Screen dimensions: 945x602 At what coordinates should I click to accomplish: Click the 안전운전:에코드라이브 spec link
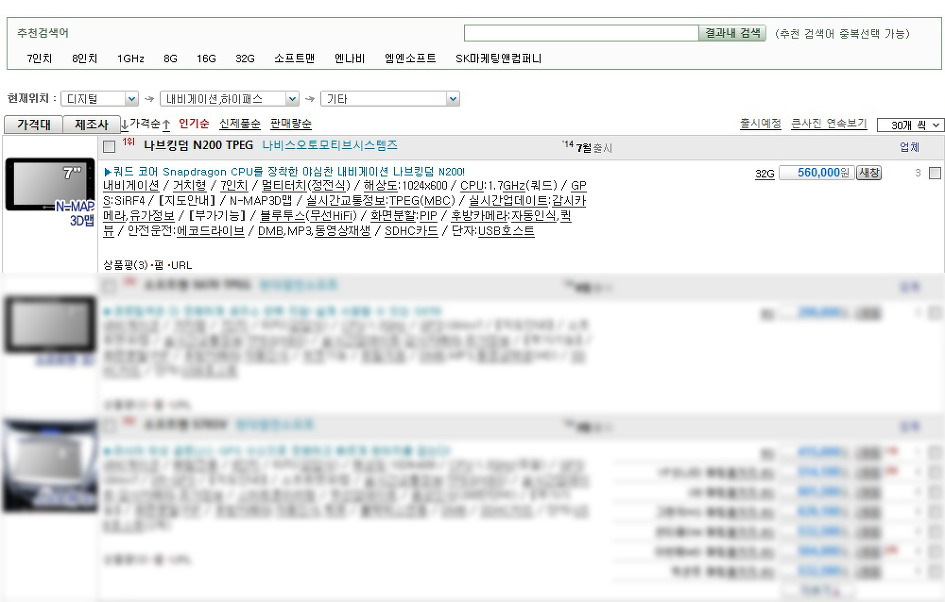[186, 231]
